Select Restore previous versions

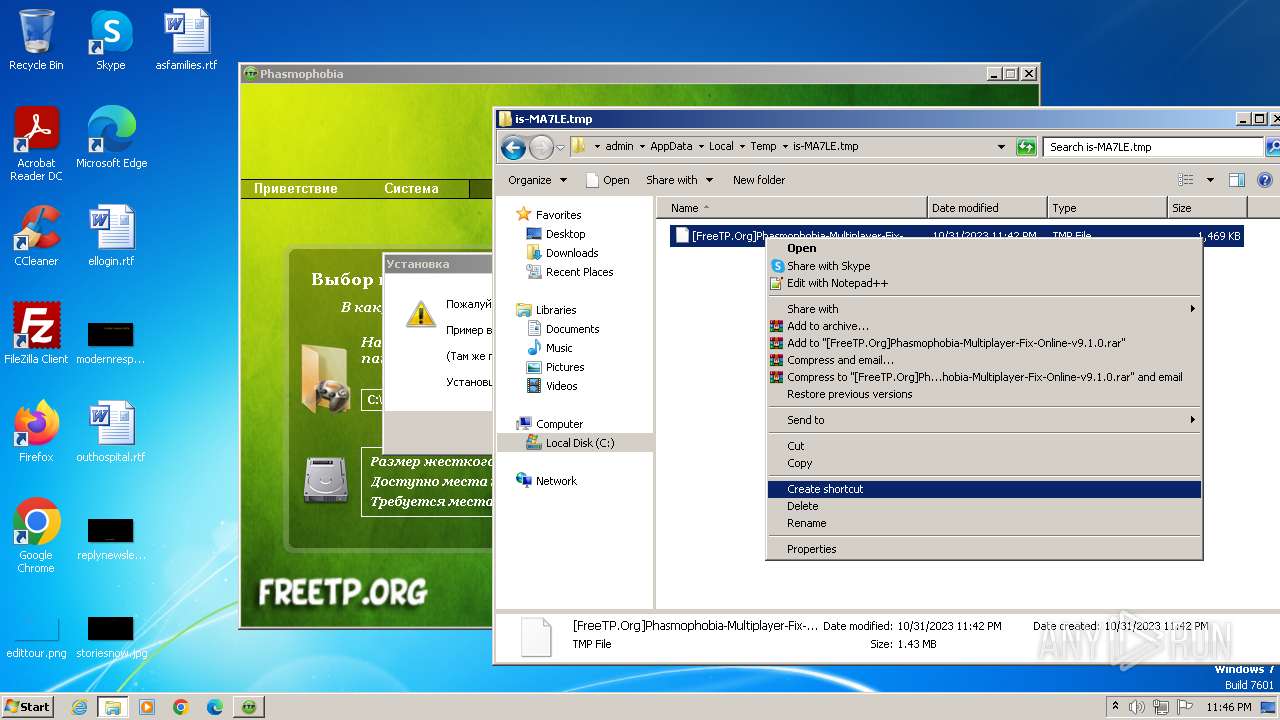[984, 394]
